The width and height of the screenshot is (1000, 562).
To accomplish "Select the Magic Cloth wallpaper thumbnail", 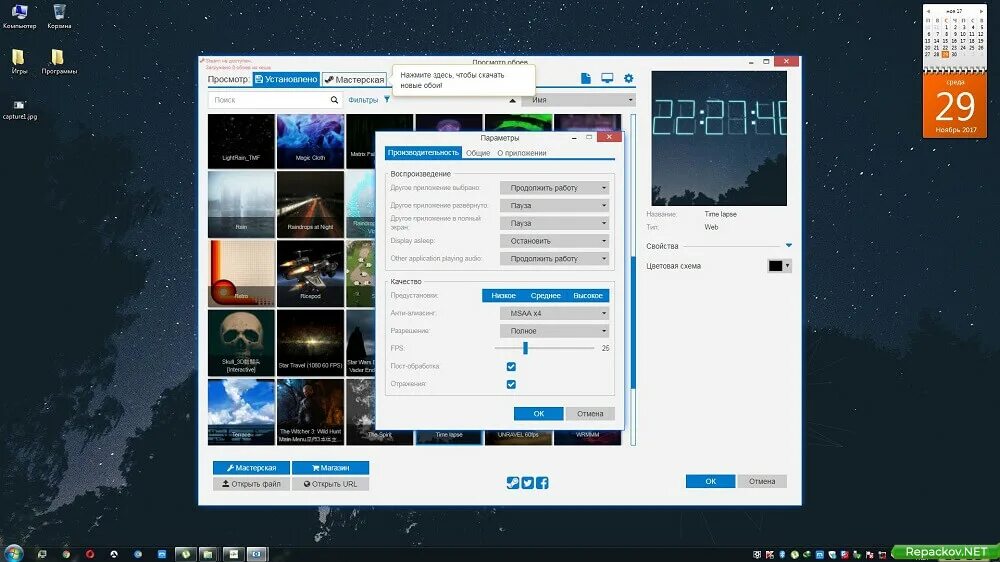I will pyautogui.click(x=310, y=141).
